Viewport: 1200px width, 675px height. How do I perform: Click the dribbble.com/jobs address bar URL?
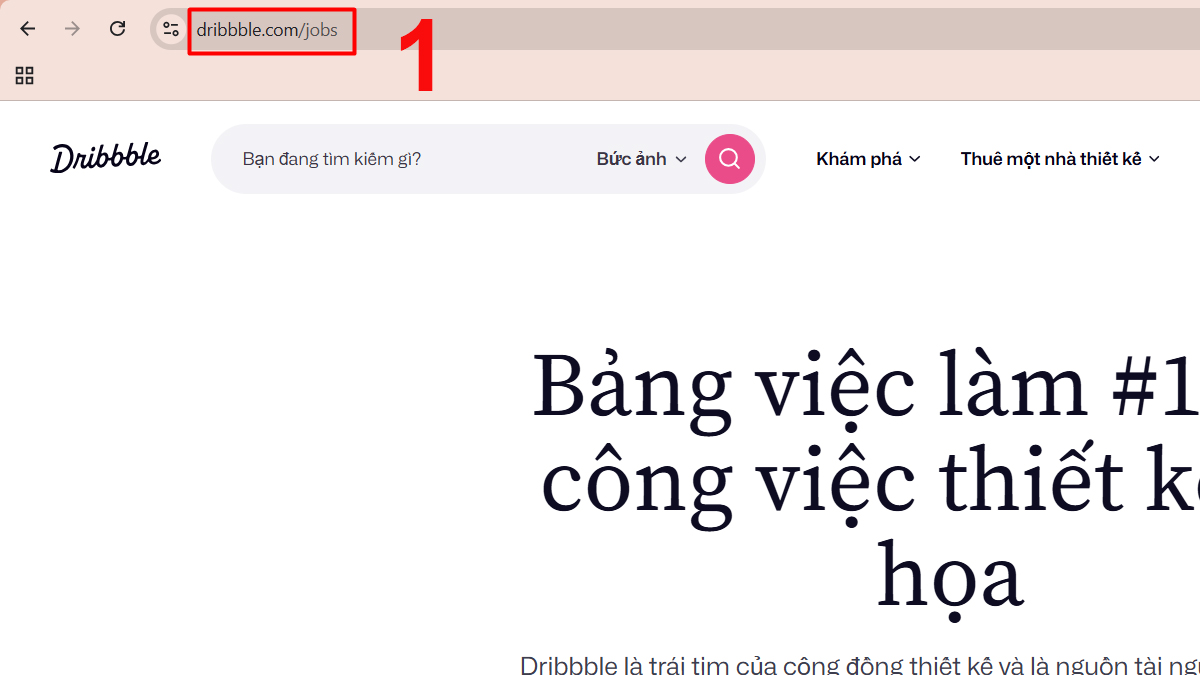(x=267, y=30)
